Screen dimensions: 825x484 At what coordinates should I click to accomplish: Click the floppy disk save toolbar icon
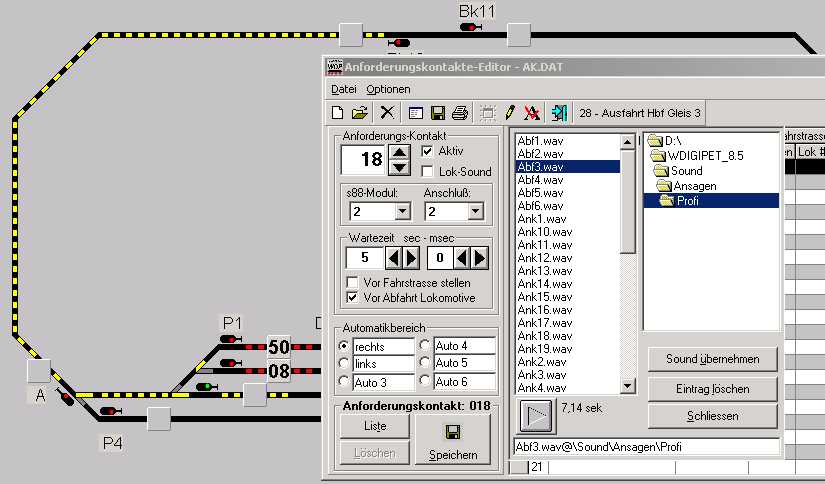click(437, 113)
